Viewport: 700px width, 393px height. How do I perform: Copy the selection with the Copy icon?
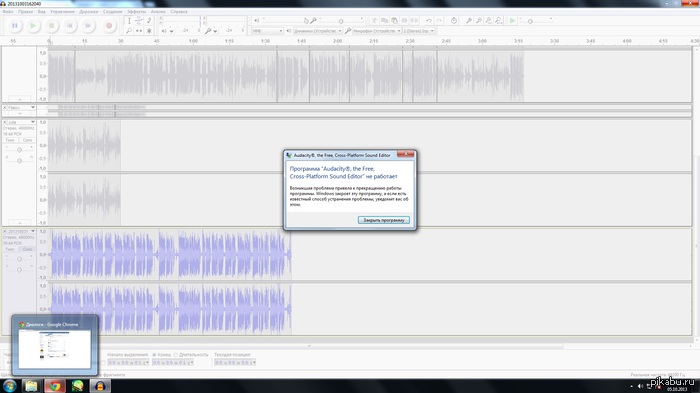click(x=384, y=21)
